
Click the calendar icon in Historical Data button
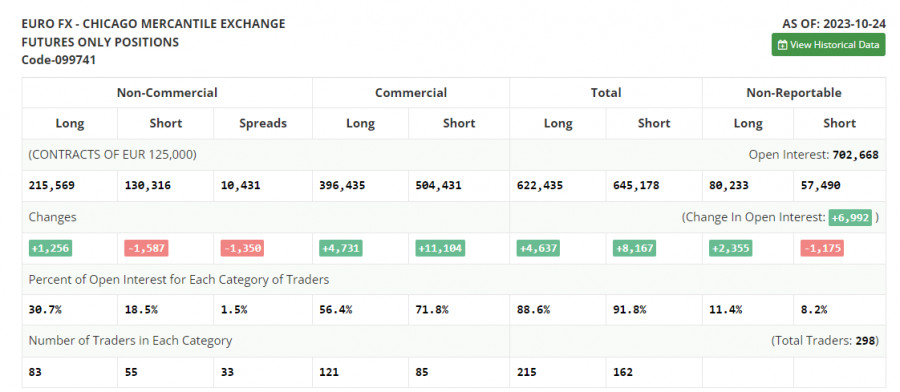coord(782,45)
